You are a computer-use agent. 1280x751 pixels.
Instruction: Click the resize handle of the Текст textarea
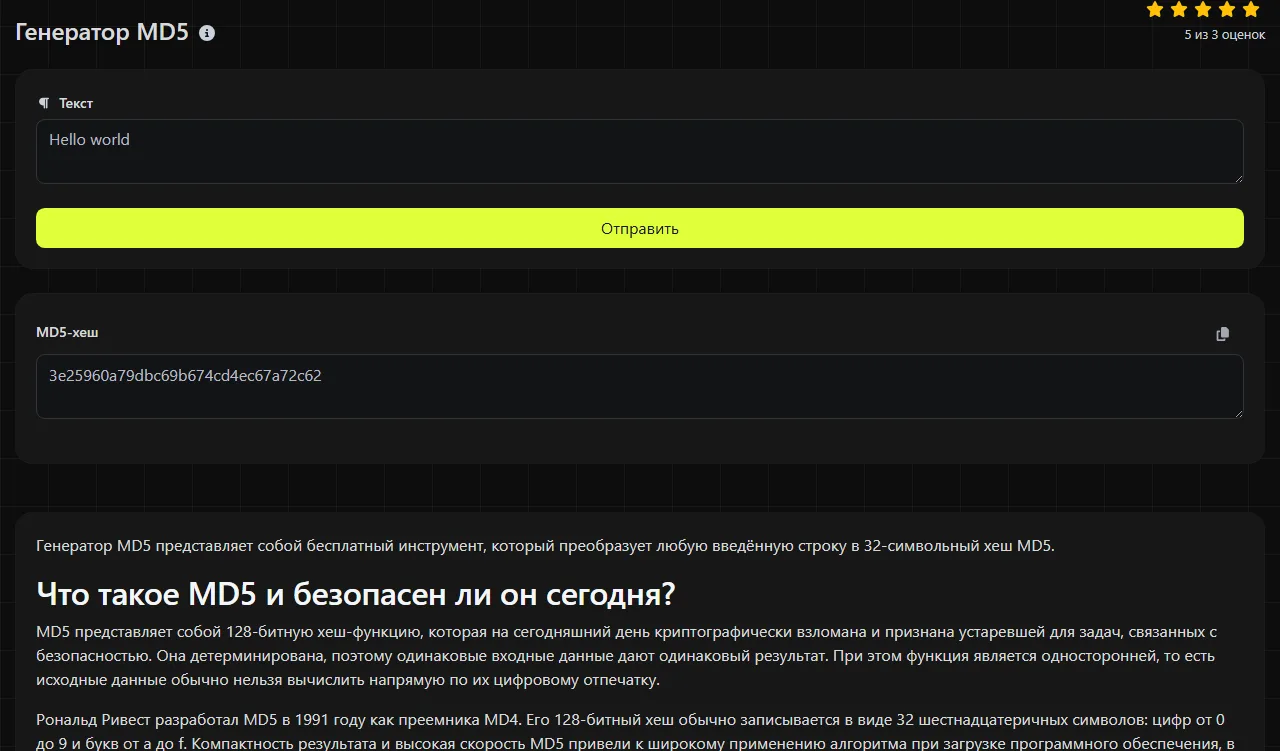click(1238, 178)
